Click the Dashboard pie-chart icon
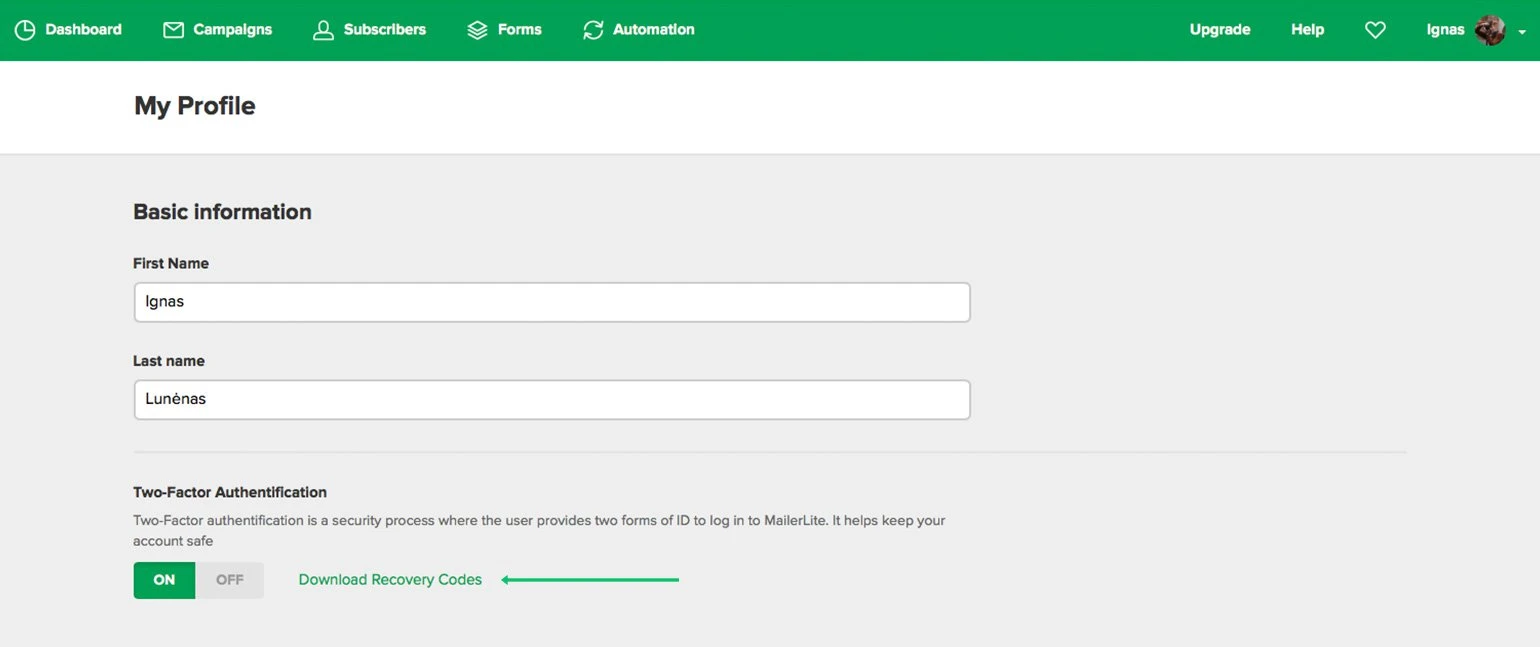The image size is (1540, 647). point(25,30)
